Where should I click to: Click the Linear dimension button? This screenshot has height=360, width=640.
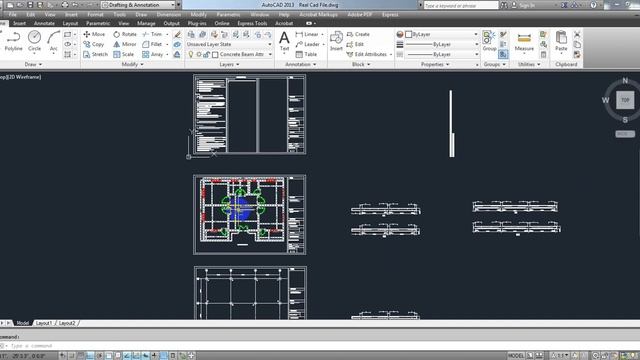[307, 34]
